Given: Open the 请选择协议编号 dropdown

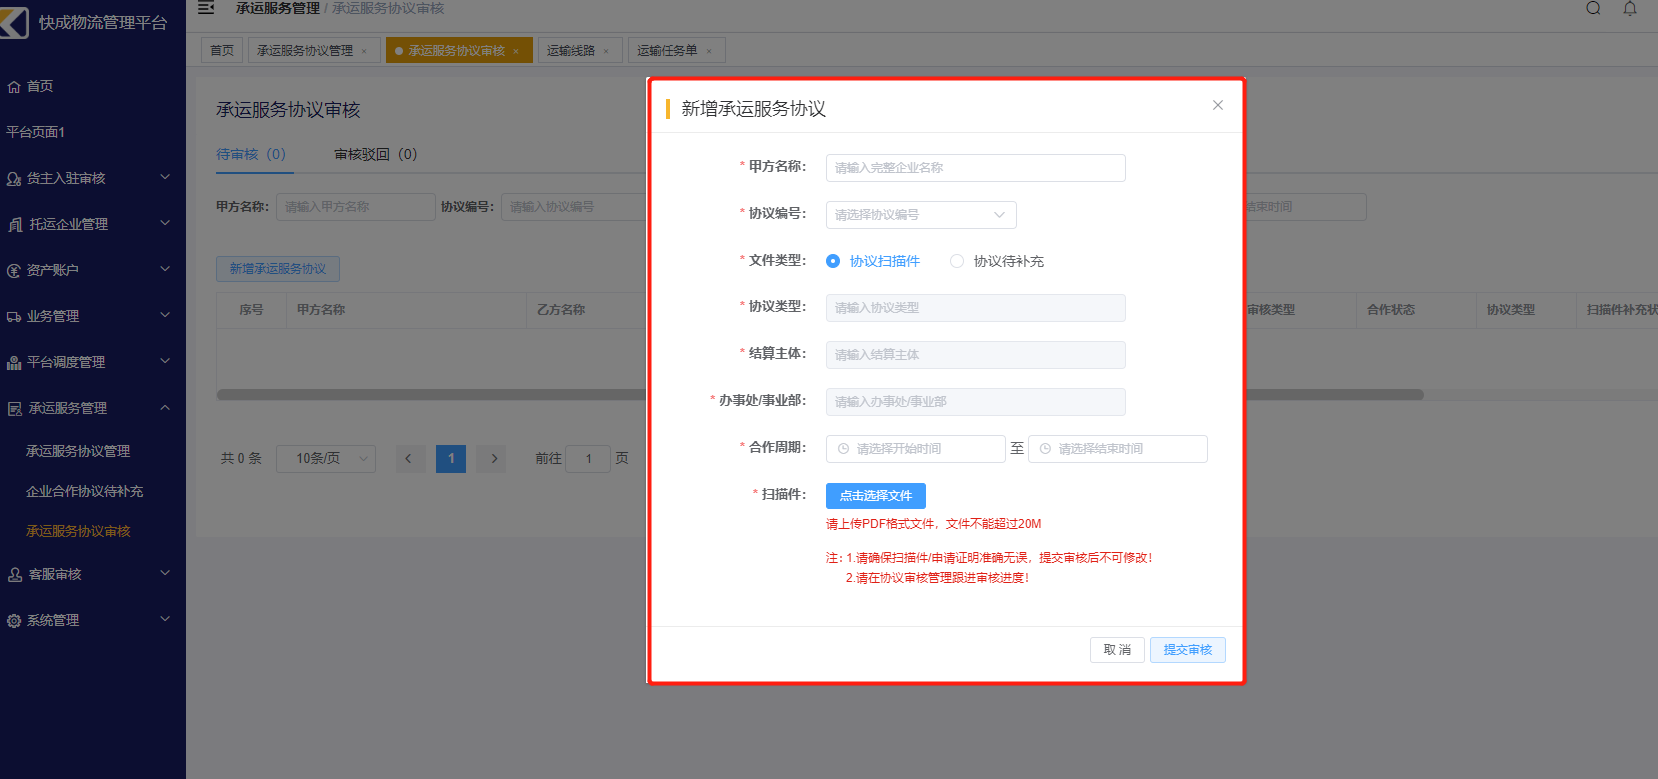Looking at the screenshot, I should 921,215.
